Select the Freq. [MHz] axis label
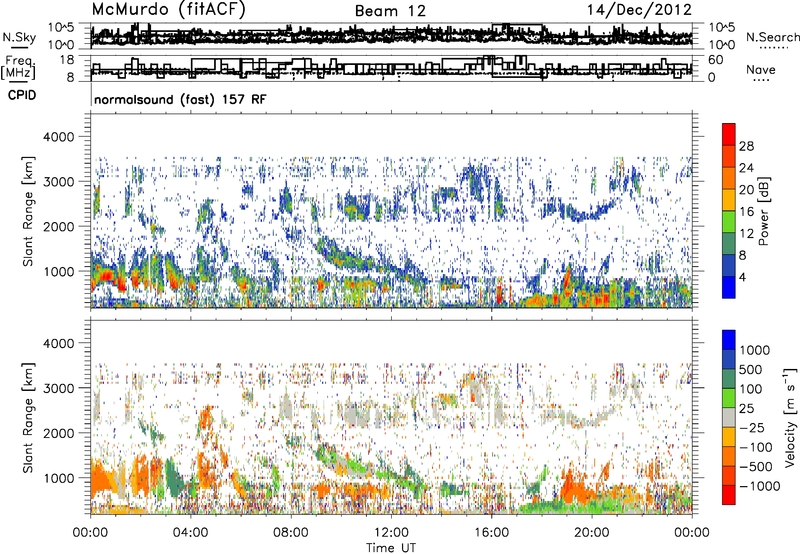Image resolution: width=800 pixels, height=554 pixels. 18,68
